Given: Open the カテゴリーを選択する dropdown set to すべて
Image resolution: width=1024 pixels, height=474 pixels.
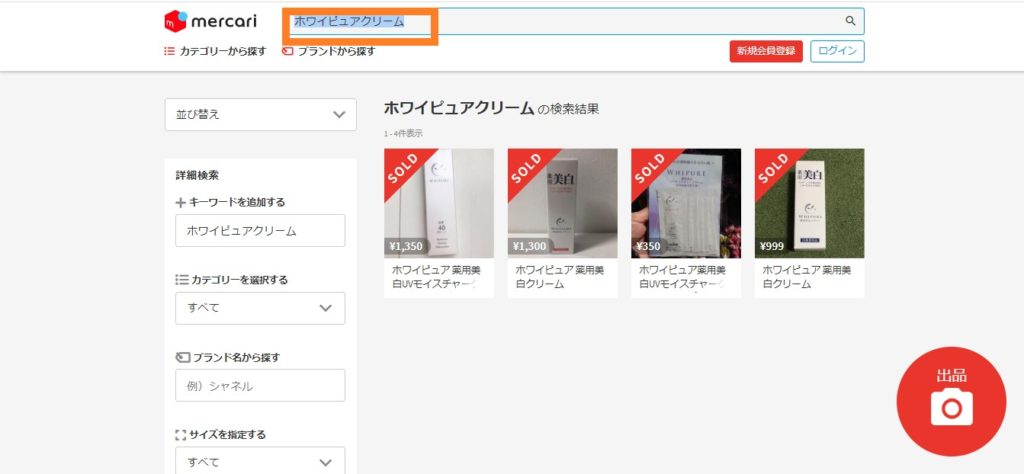Looking at the screenshot, I should click(260, 308).
